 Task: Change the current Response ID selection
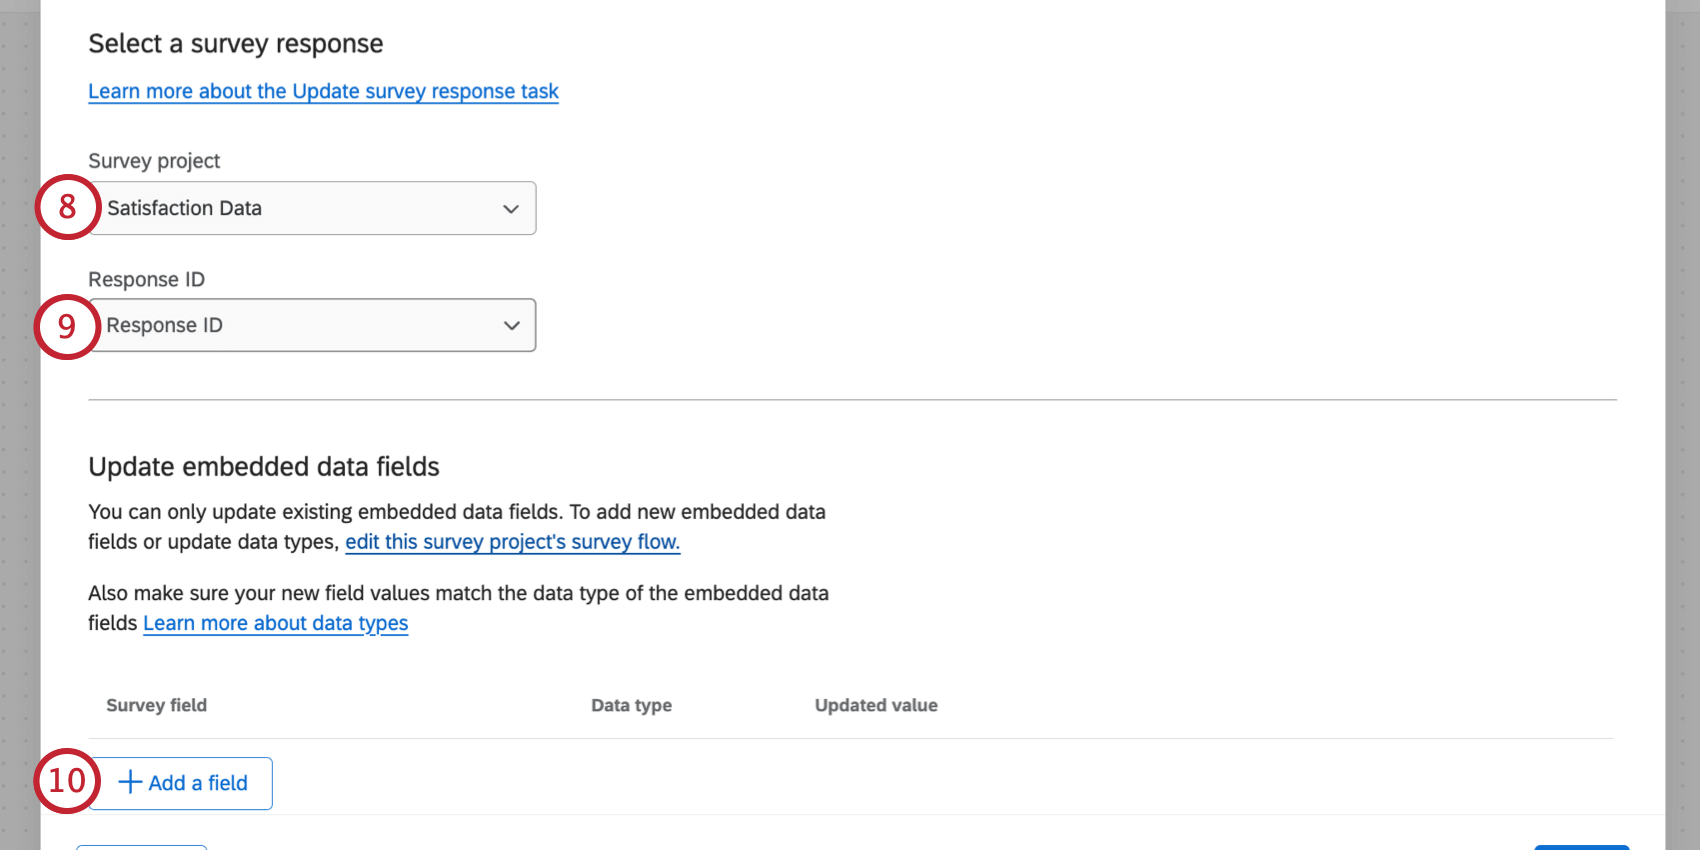310,325
